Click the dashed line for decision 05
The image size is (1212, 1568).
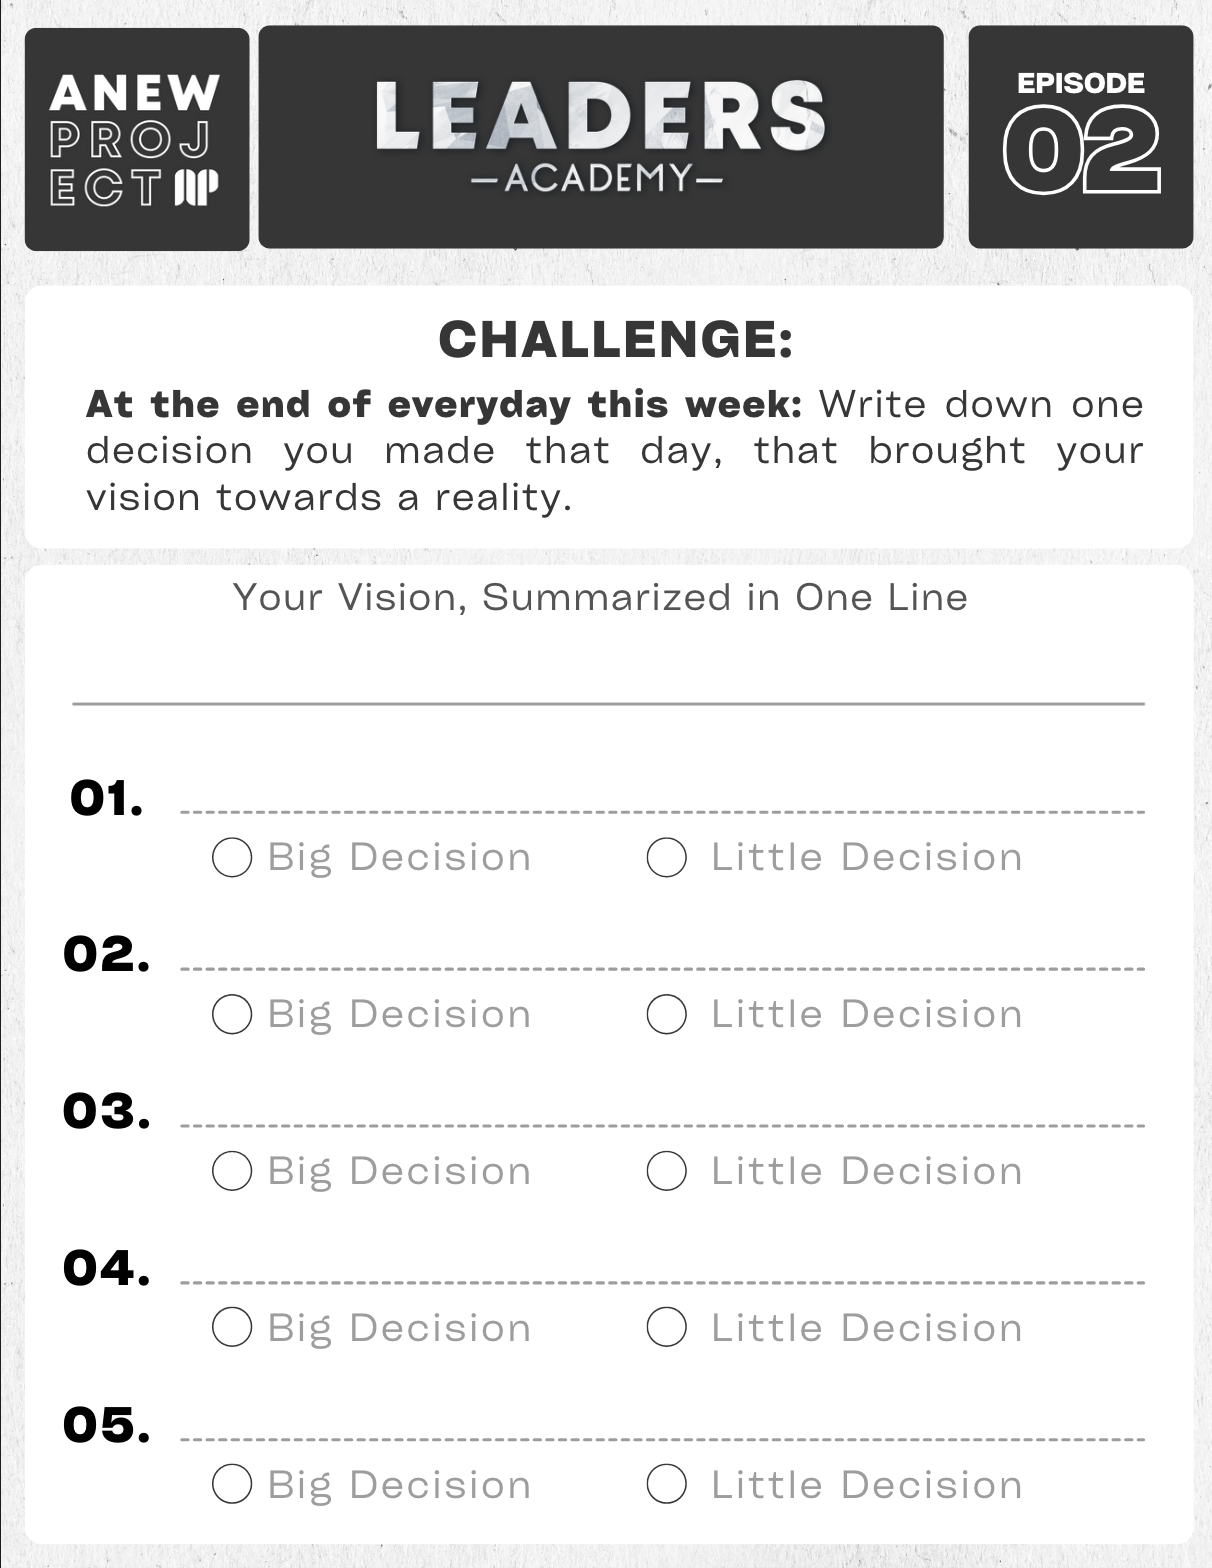pyautogui.click(x=662, y=1440)
